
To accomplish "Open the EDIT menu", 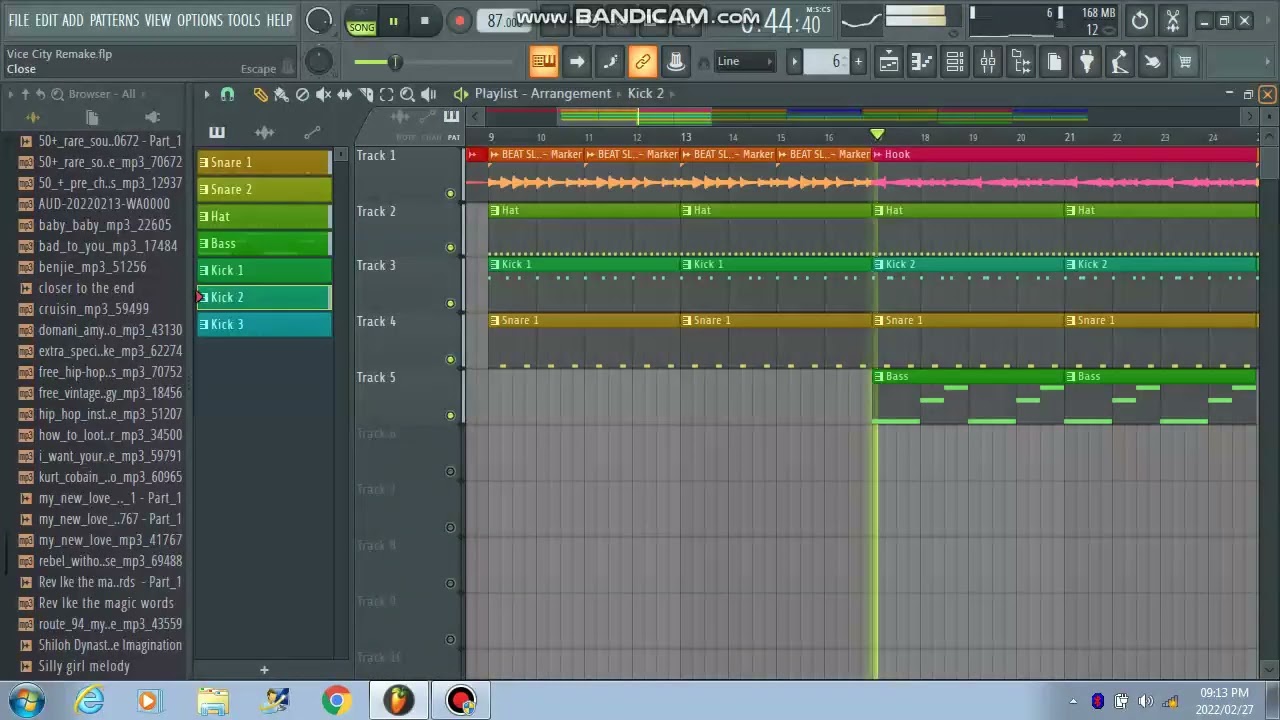I will (46, 20).
